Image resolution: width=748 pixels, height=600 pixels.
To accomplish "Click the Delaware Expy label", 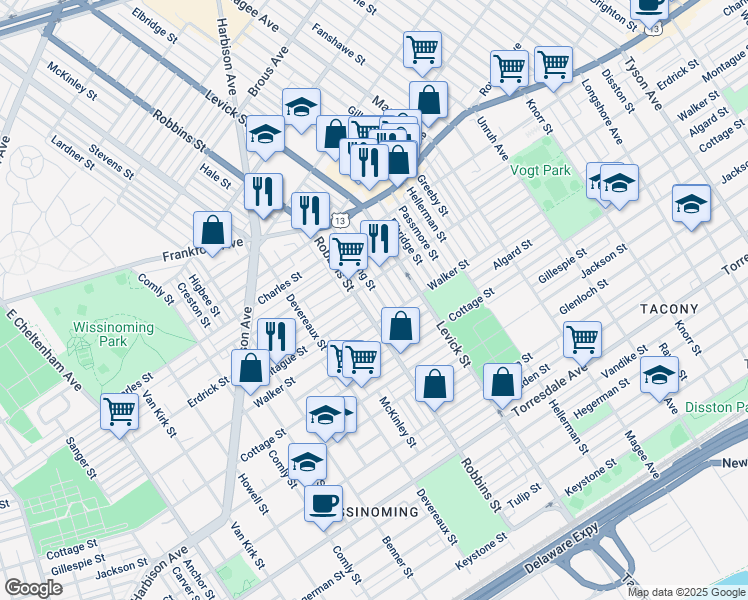I will pos(560,549).
